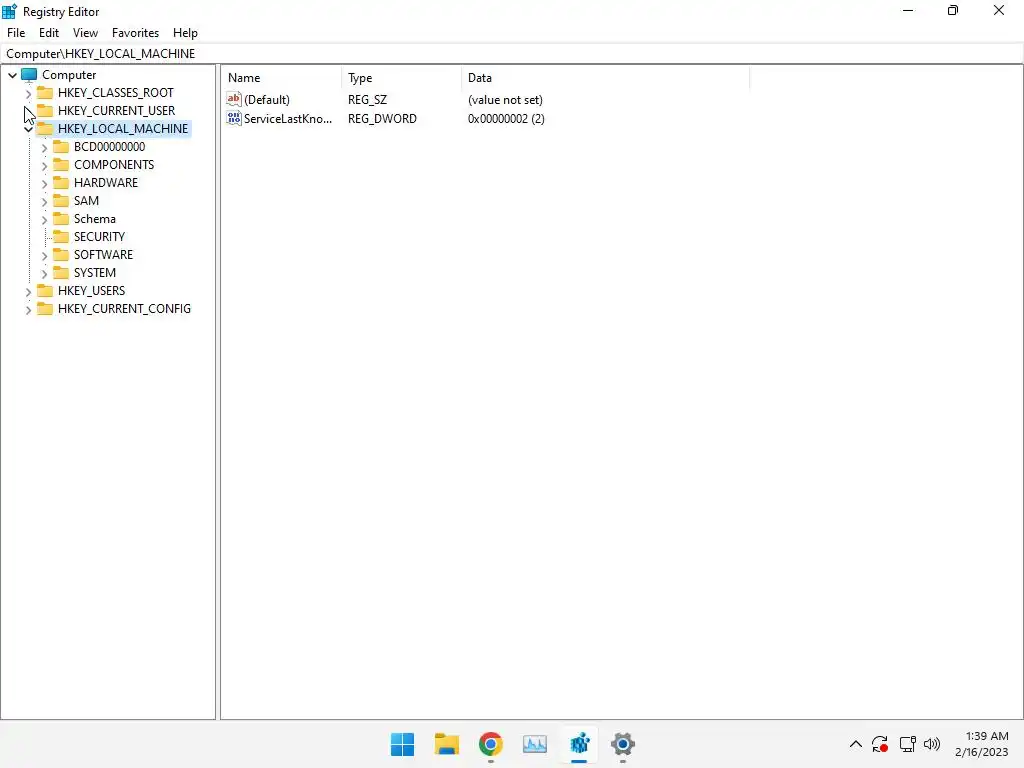Open the Windows Start menu

(x=402, y=744)
